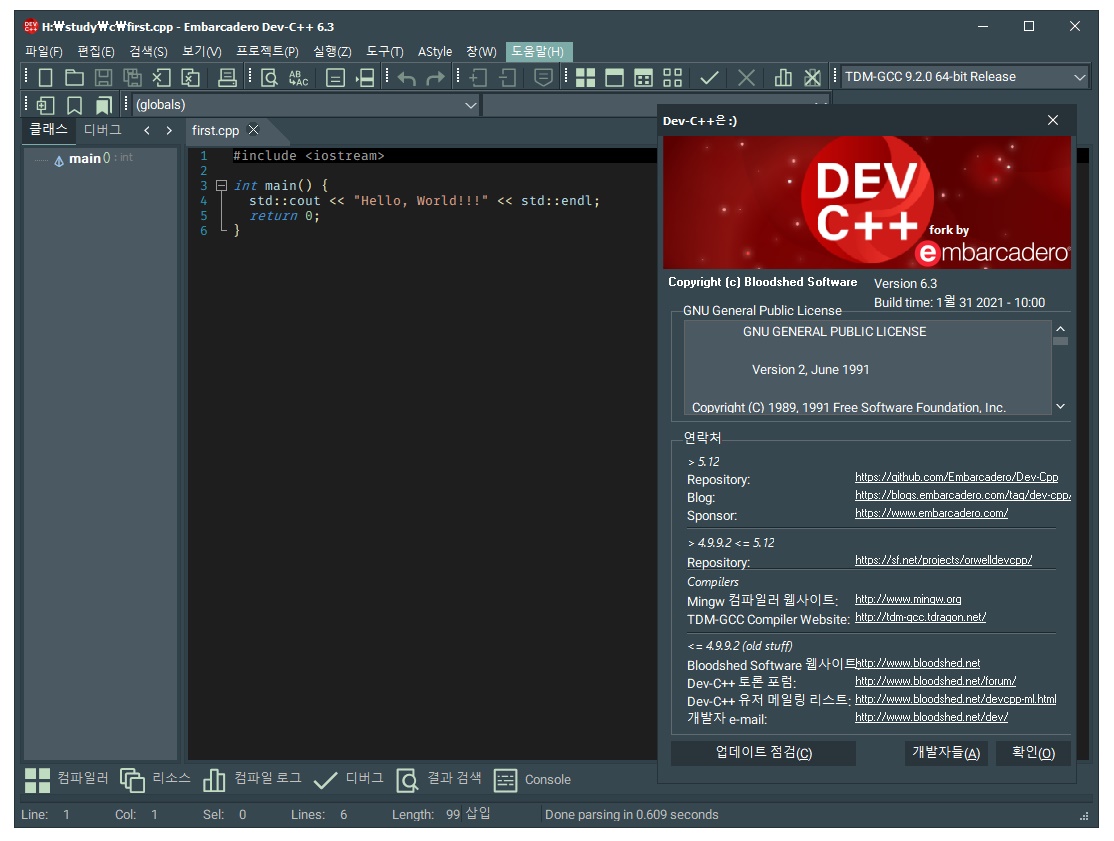Viewport: 1114px width, 841px height.
Task: Open the 도움말(H) menu
Action: click(539, 52)
